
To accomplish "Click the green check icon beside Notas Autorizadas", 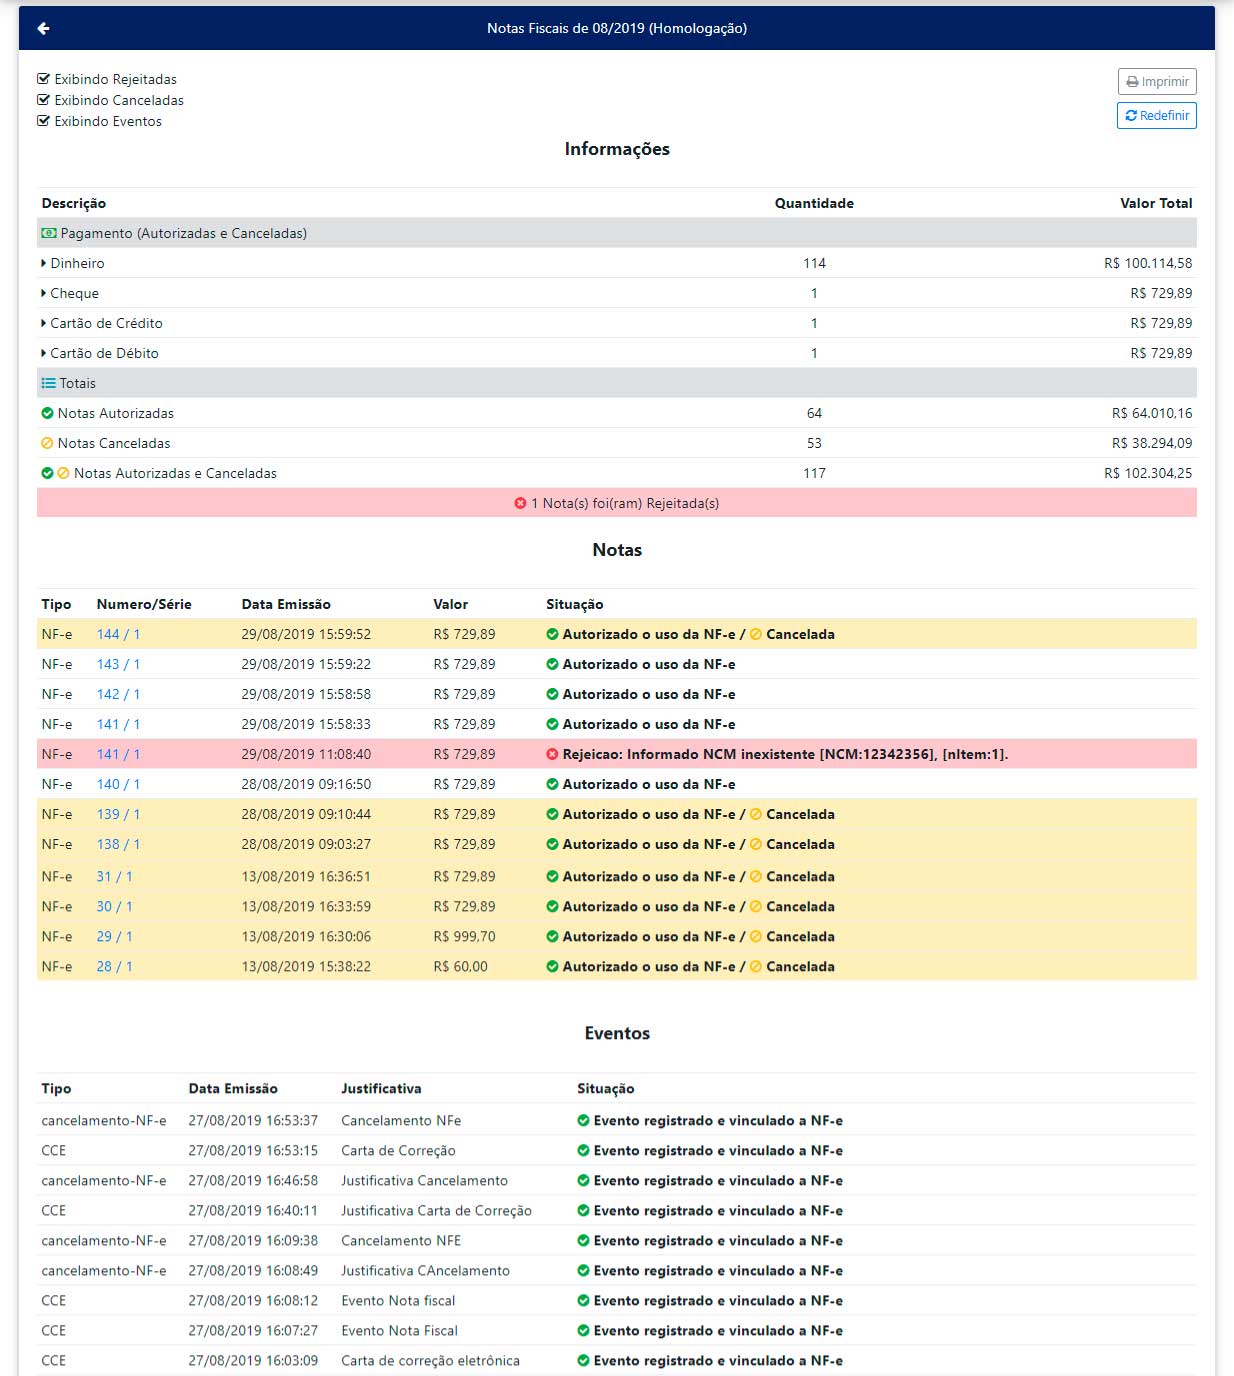I will point(47,413).
